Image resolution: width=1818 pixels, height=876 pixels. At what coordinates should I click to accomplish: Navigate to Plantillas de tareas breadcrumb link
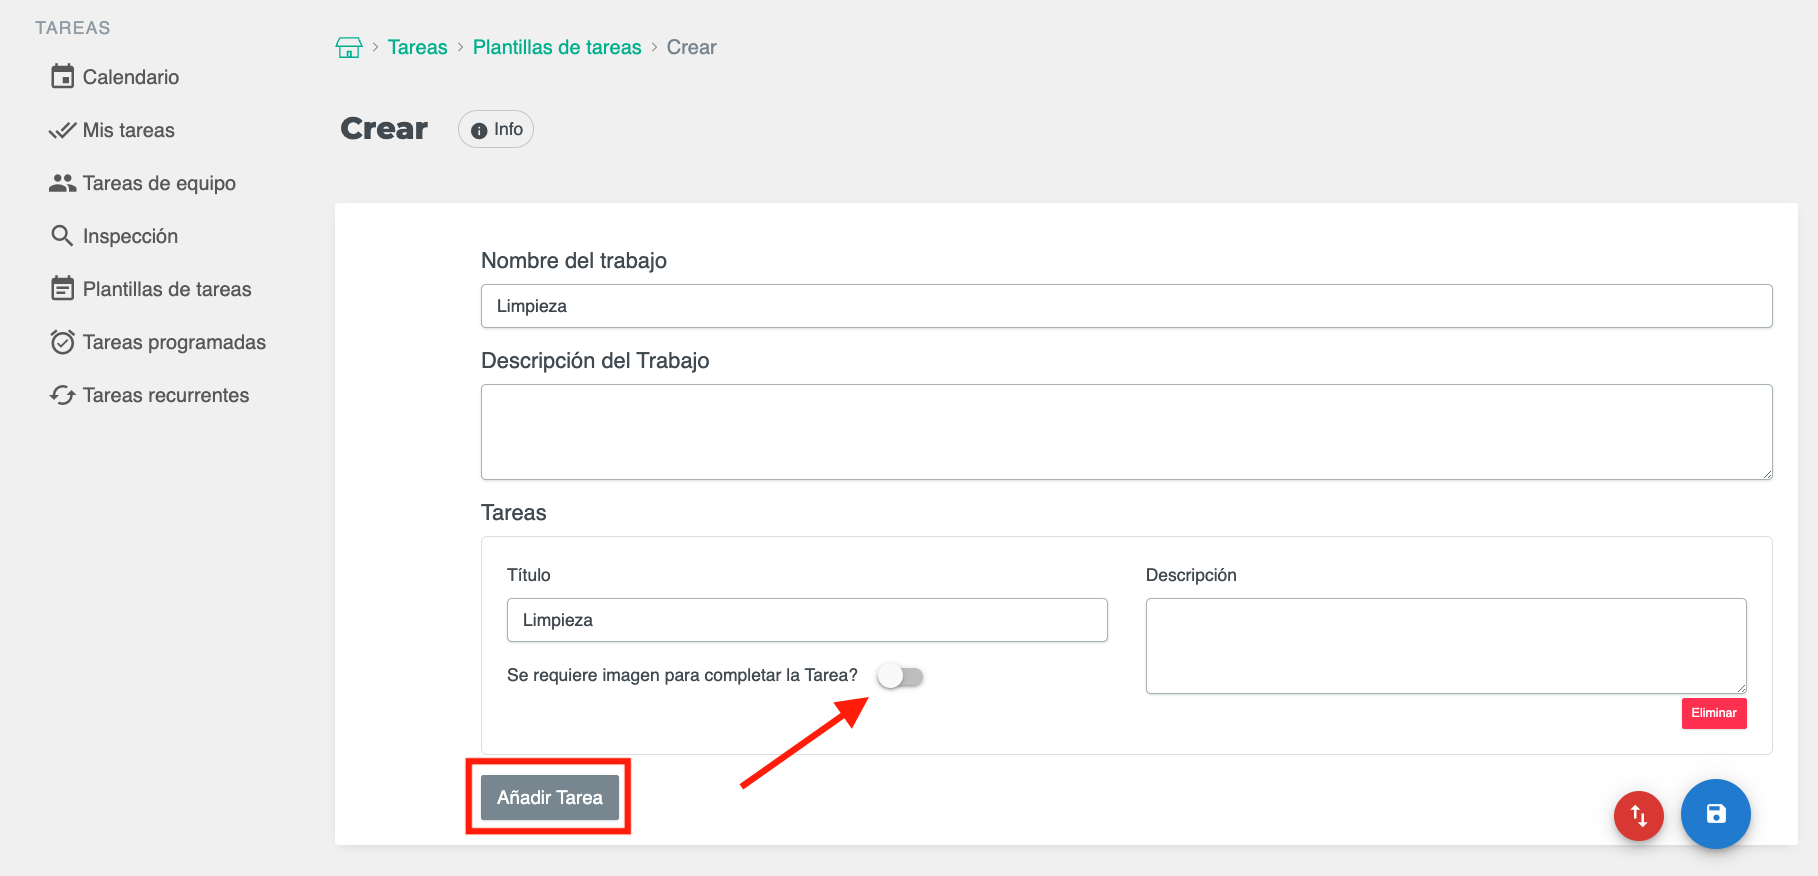coord(557,47)
